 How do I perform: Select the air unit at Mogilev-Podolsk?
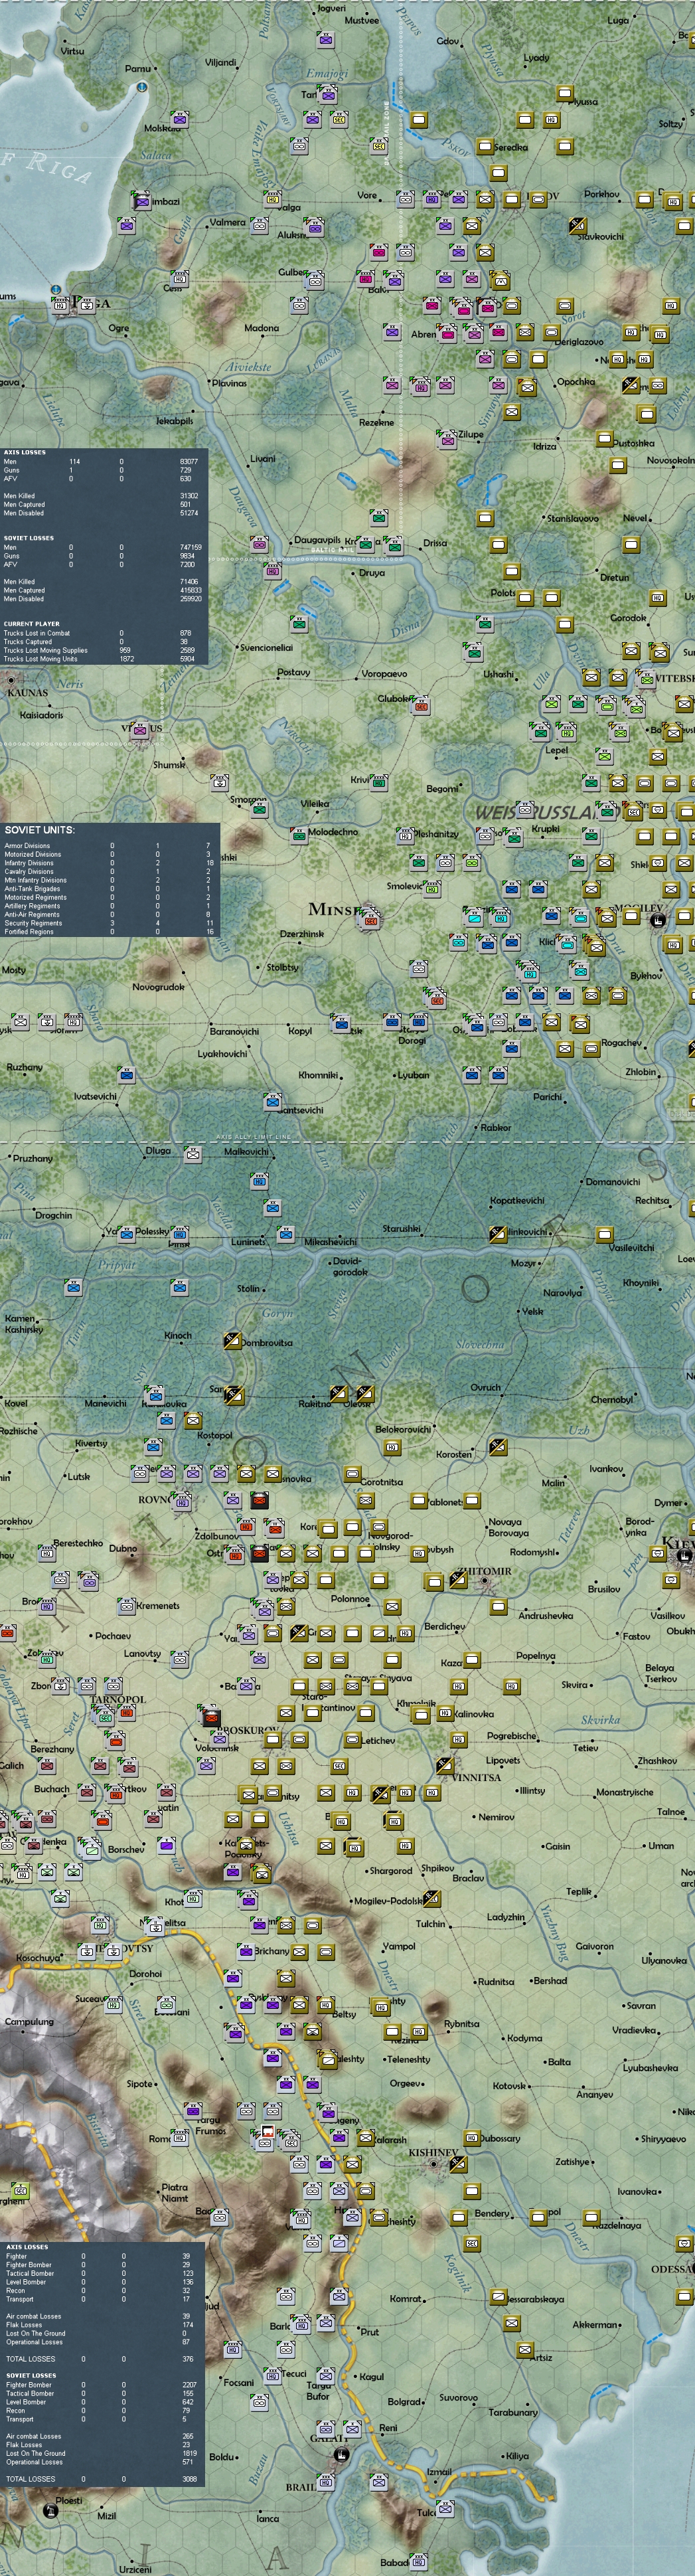431,1898
